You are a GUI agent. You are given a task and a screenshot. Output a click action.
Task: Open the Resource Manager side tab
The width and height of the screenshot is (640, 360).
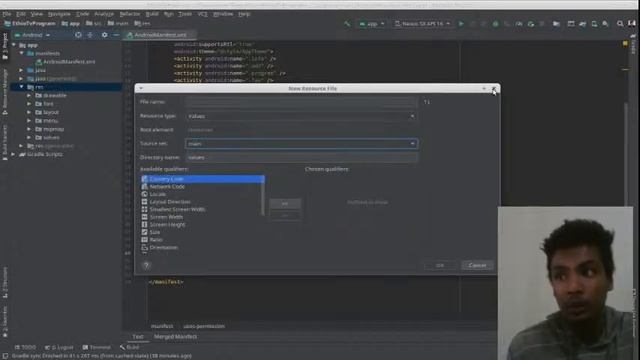tap(5, 91)
